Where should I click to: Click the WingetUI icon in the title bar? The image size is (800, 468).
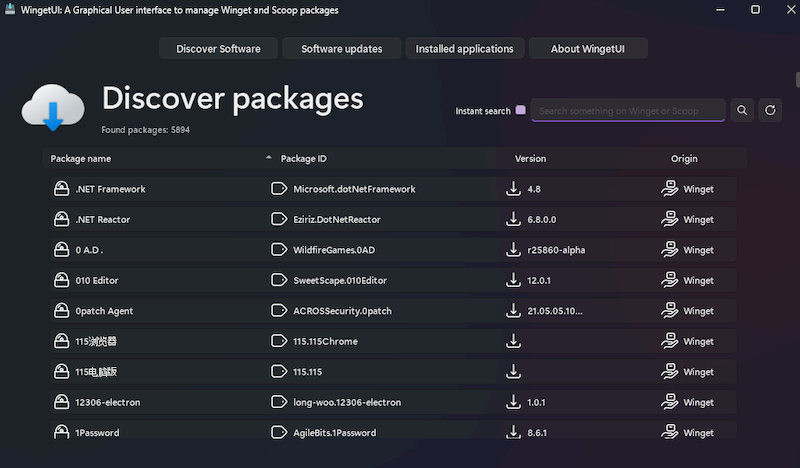[x=11, y=10]
